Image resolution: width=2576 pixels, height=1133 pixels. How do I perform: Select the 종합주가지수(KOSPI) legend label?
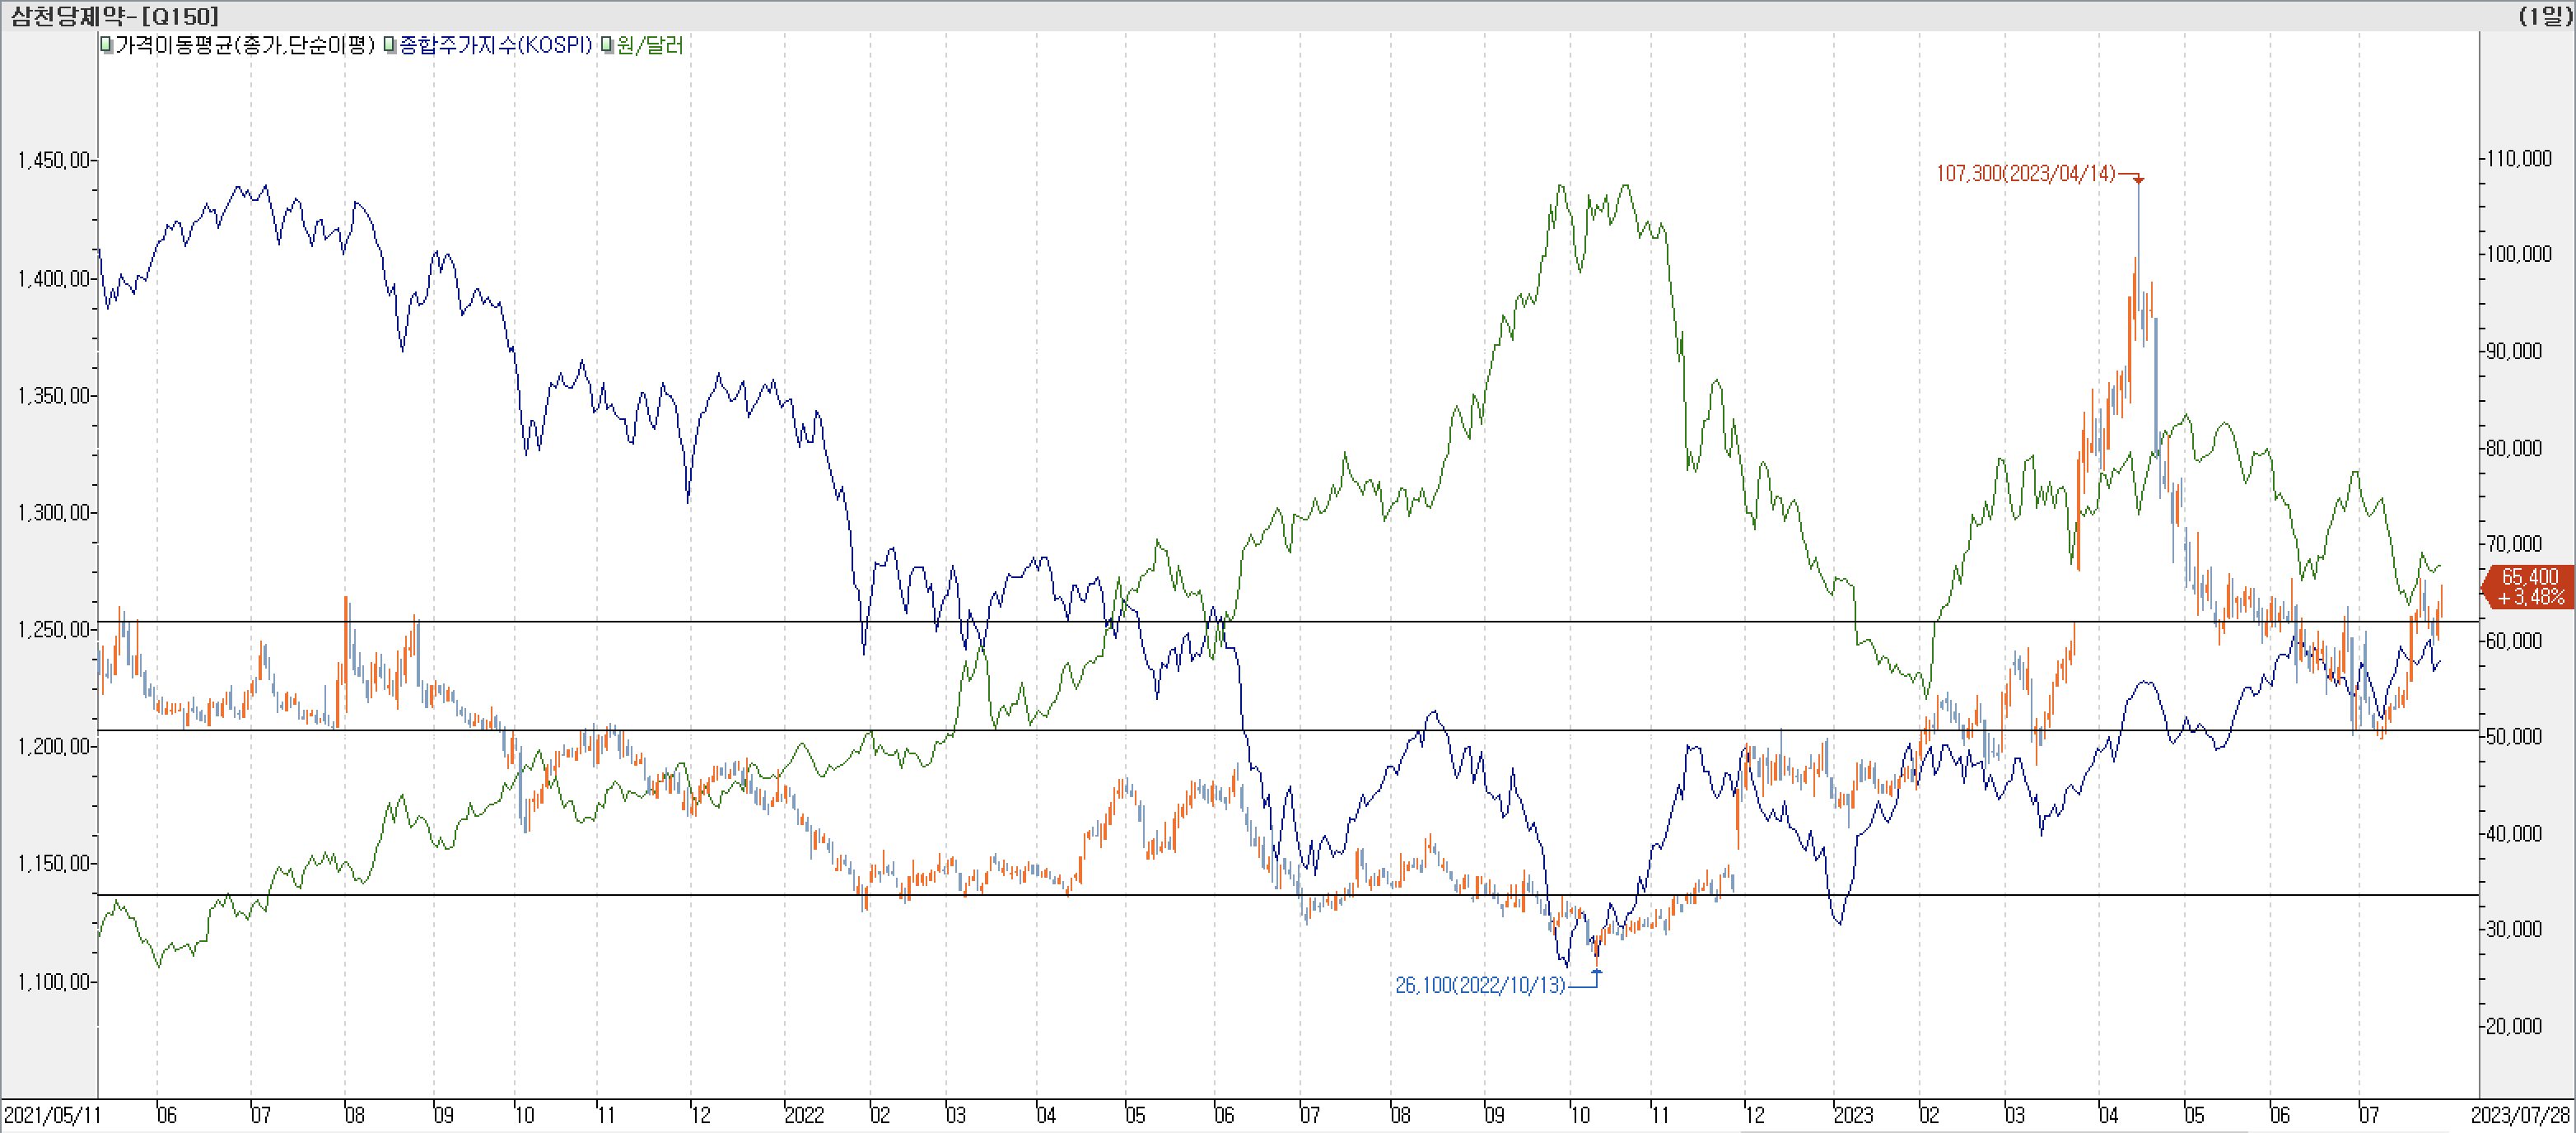[x=495, y=45]
